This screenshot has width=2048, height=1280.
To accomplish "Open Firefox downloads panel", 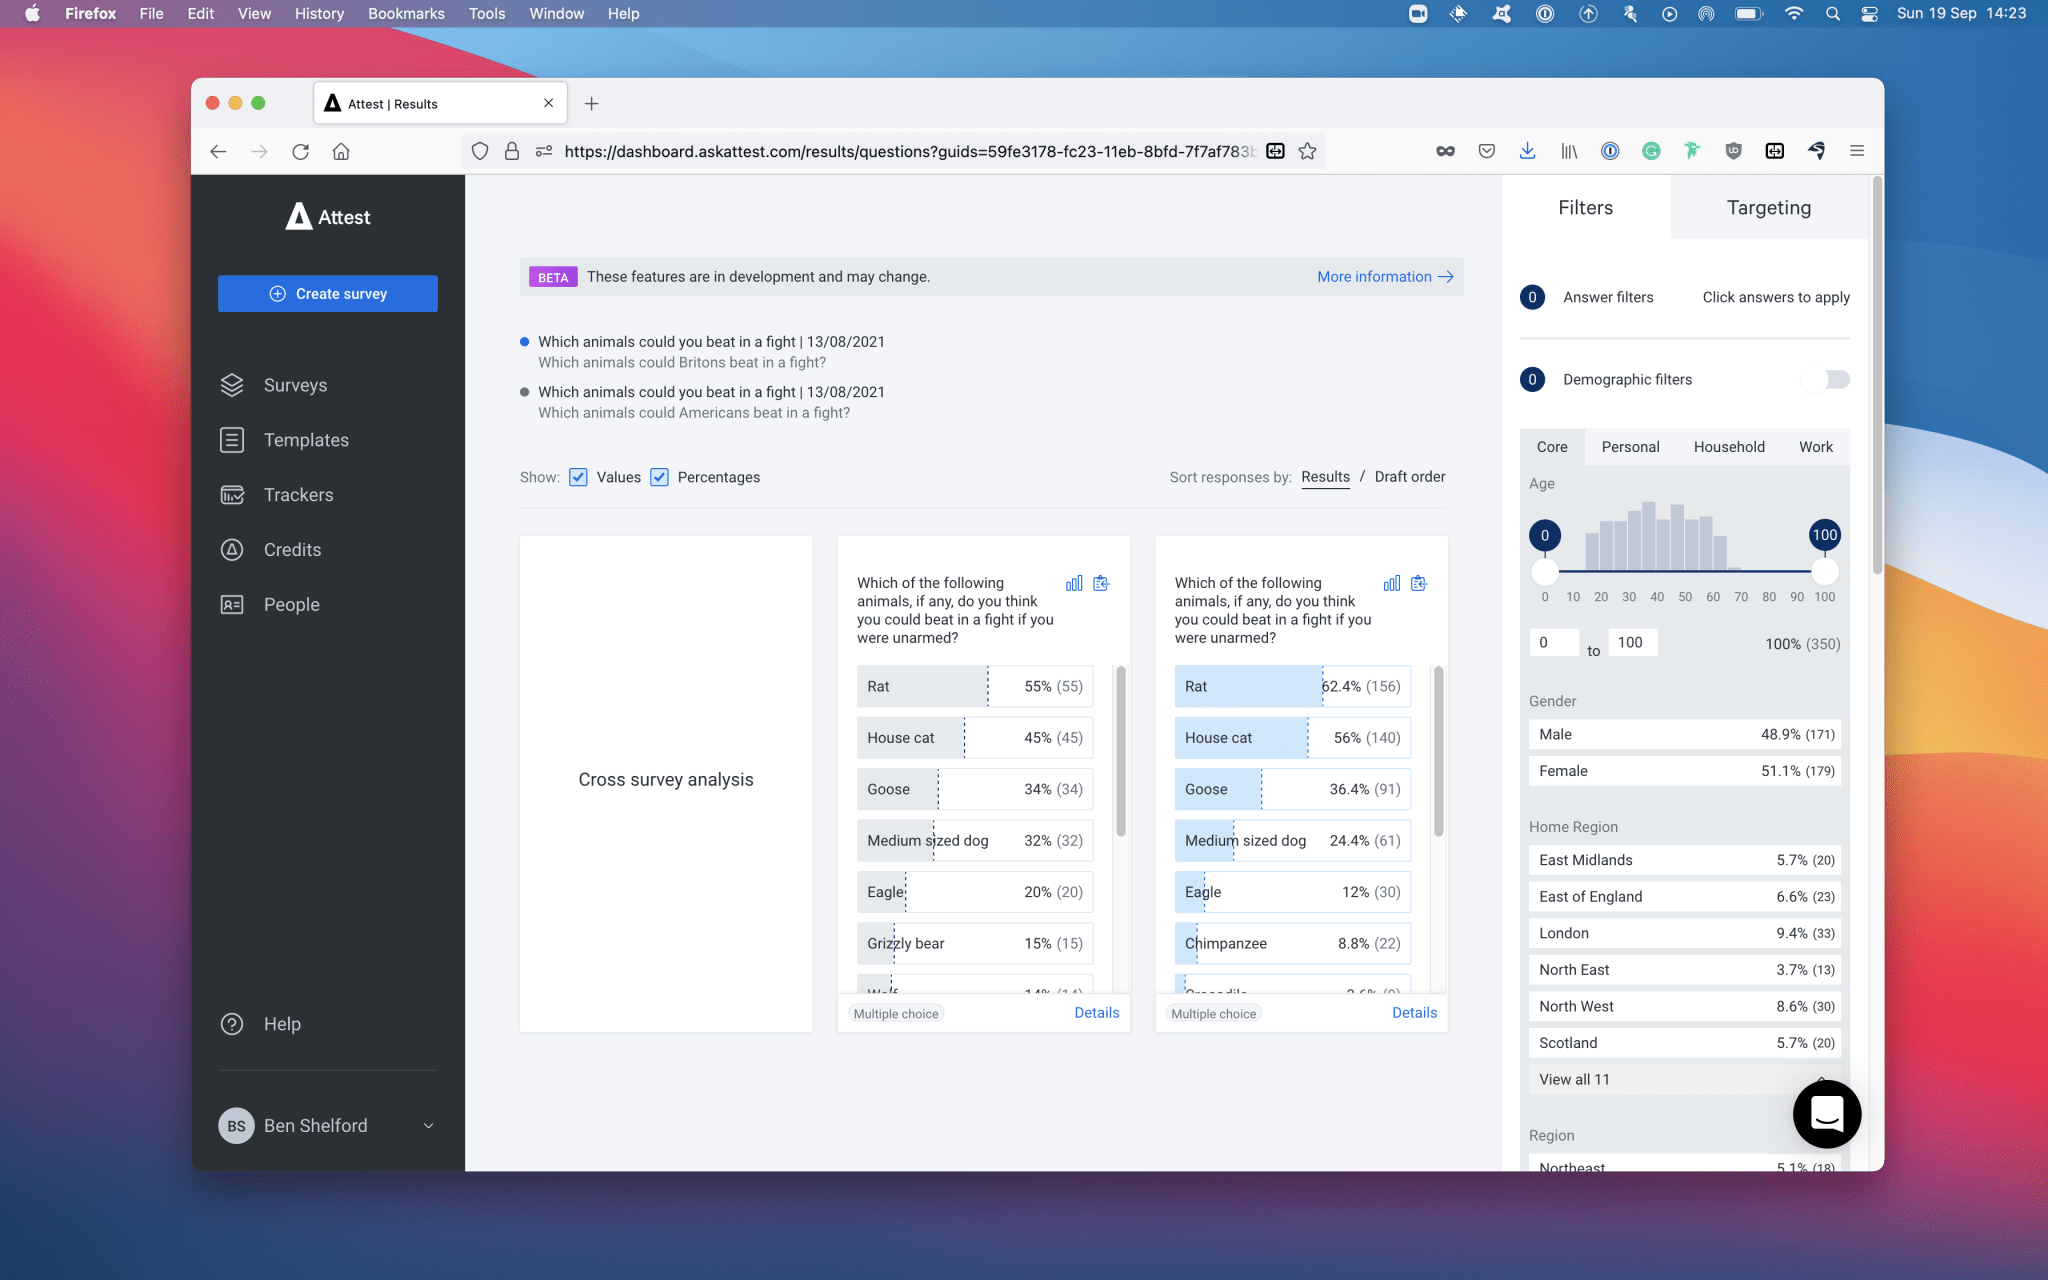I will [1527, 151].
